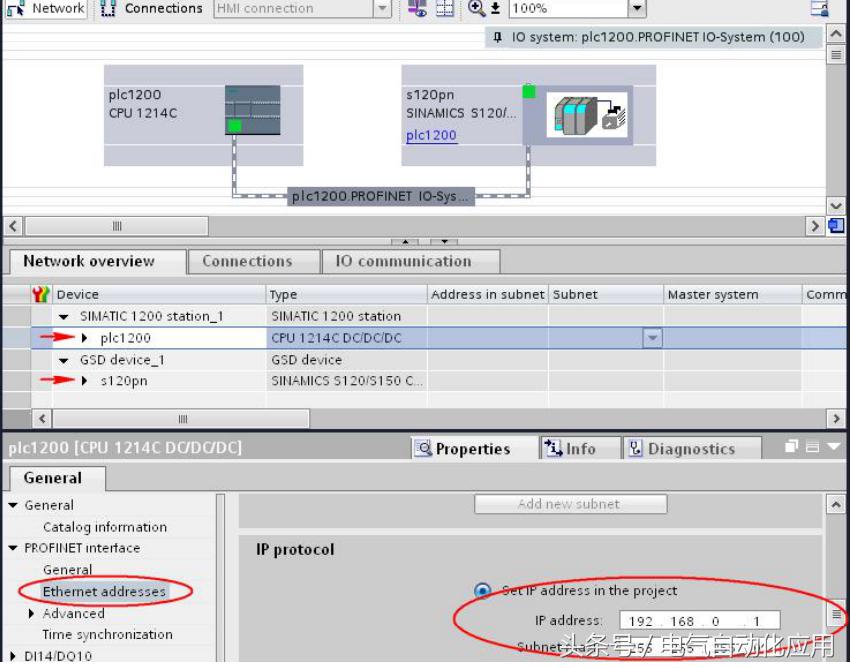Click the float inspector window icon
This screenshot has height=668, width=851.
791,447
